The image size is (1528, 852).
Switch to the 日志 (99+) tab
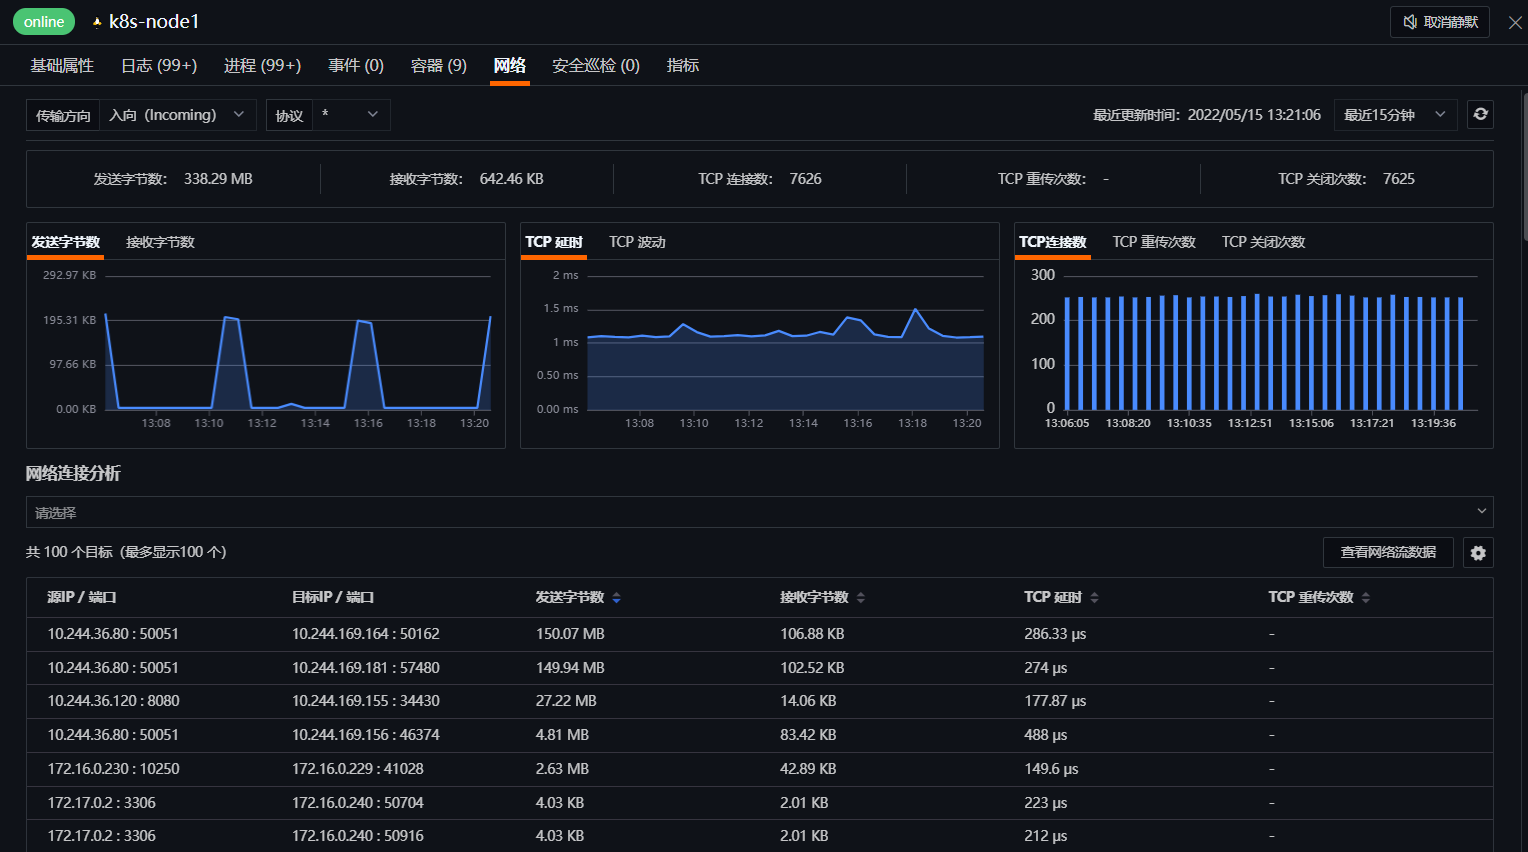[159, 65]
